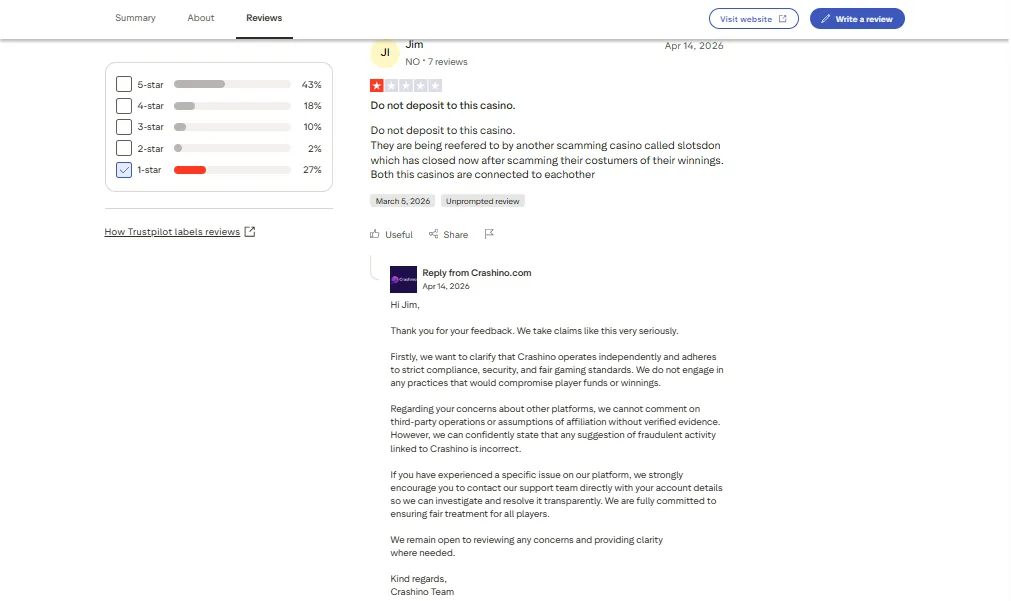Screen dimensions: 1011x601
Task: Click the Crashino.com logo thumbnail
Action: 404,279
